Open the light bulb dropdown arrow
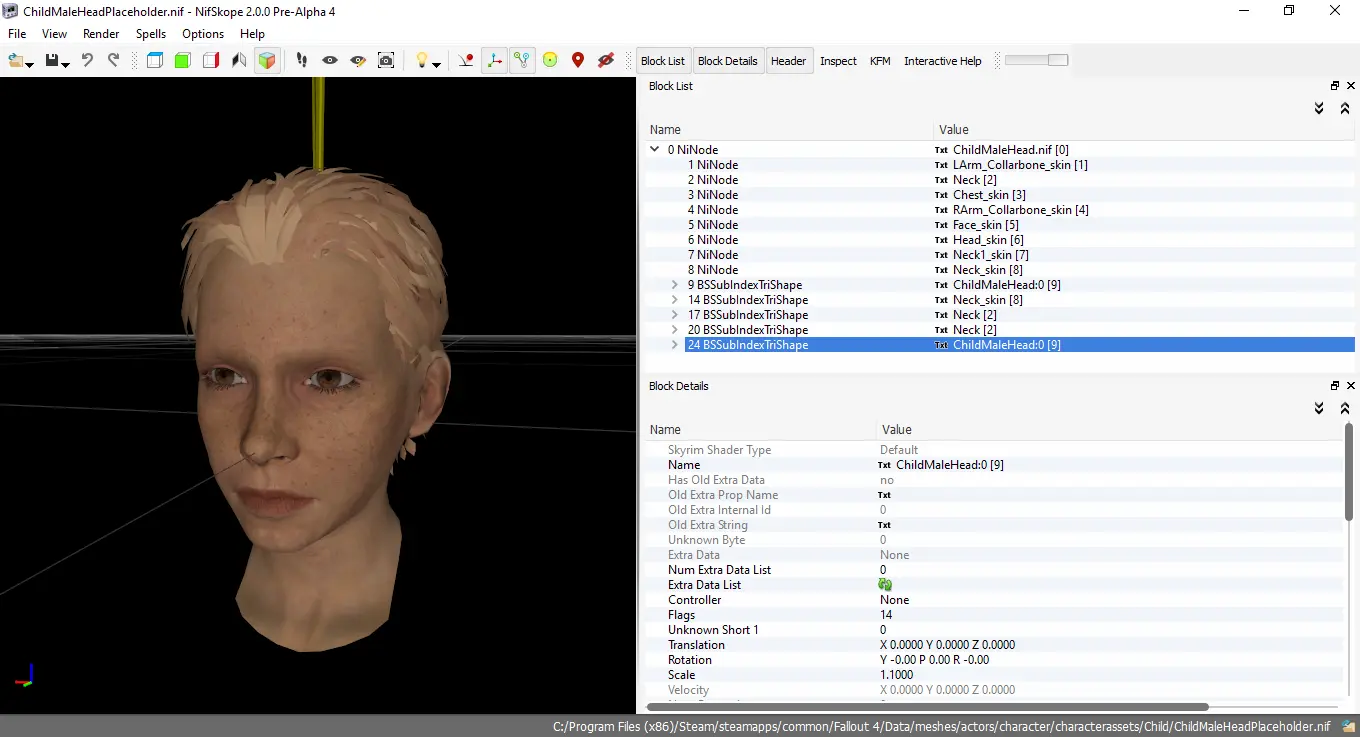The image size is (1360, 737). pos(436,64)
